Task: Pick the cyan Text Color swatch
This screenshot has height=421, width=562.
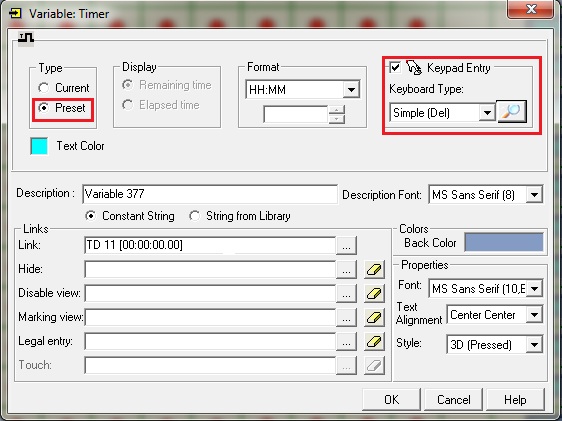Action: tap(39, 146)
